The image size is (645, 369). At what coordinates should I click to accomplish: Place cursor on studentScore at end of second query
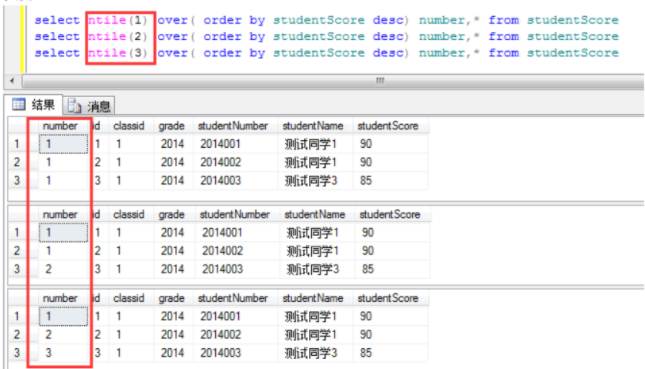click(x=573, y=37)
